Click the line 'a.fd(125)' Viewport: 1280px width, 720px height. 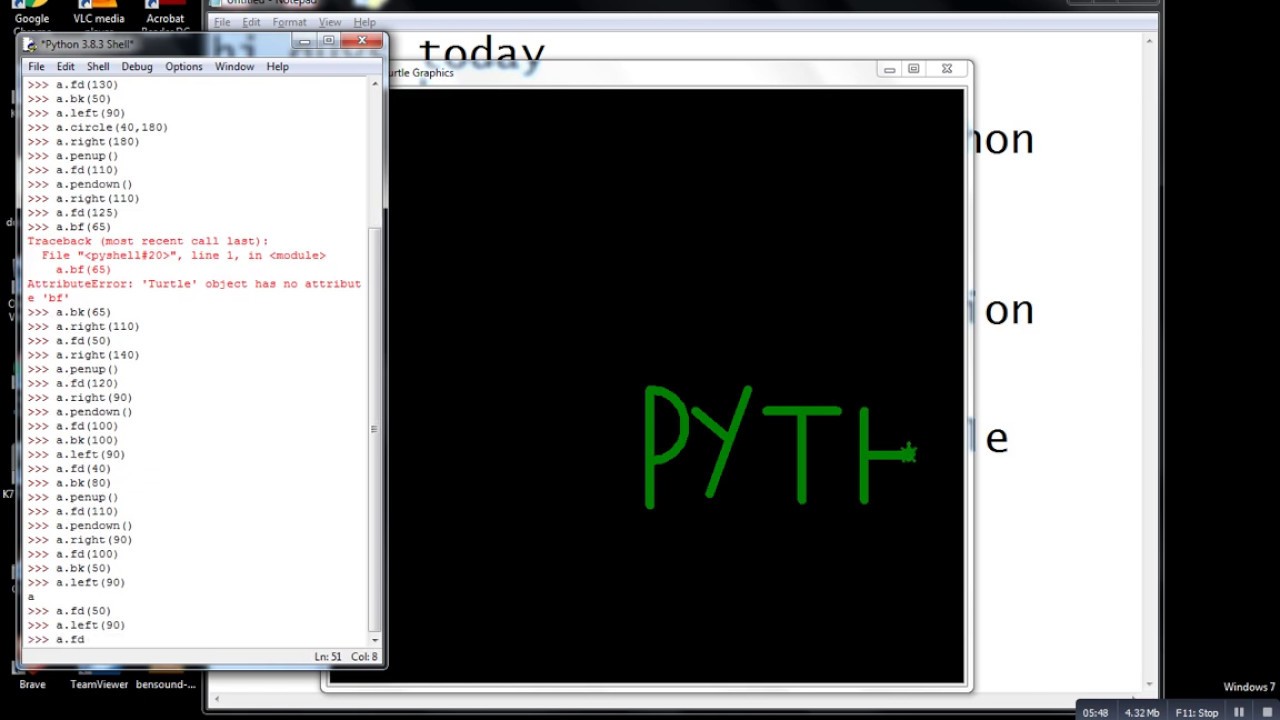pyautogui.click(x=86, y=213)
